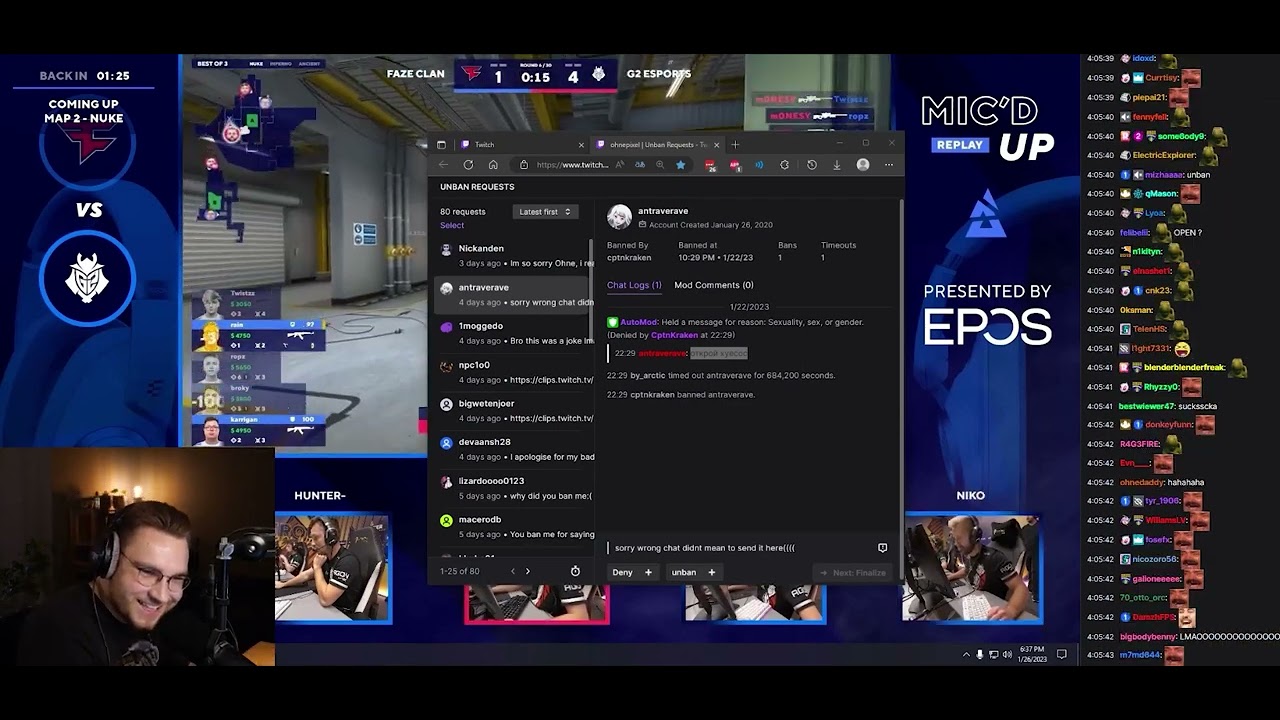Open network settings from the system tray
Viewport: 1280px width, 720px height.
(993, 654)
